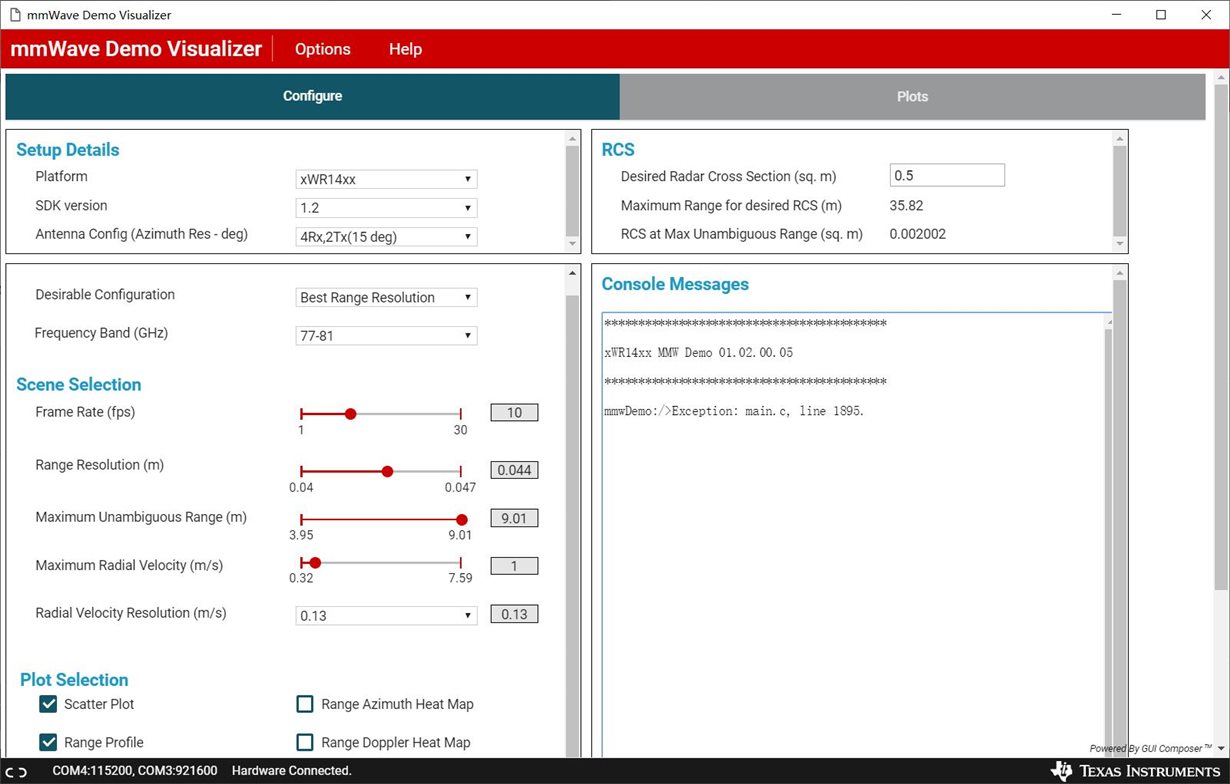Click the Powered By GUI Composer link

pos(1150,748)
